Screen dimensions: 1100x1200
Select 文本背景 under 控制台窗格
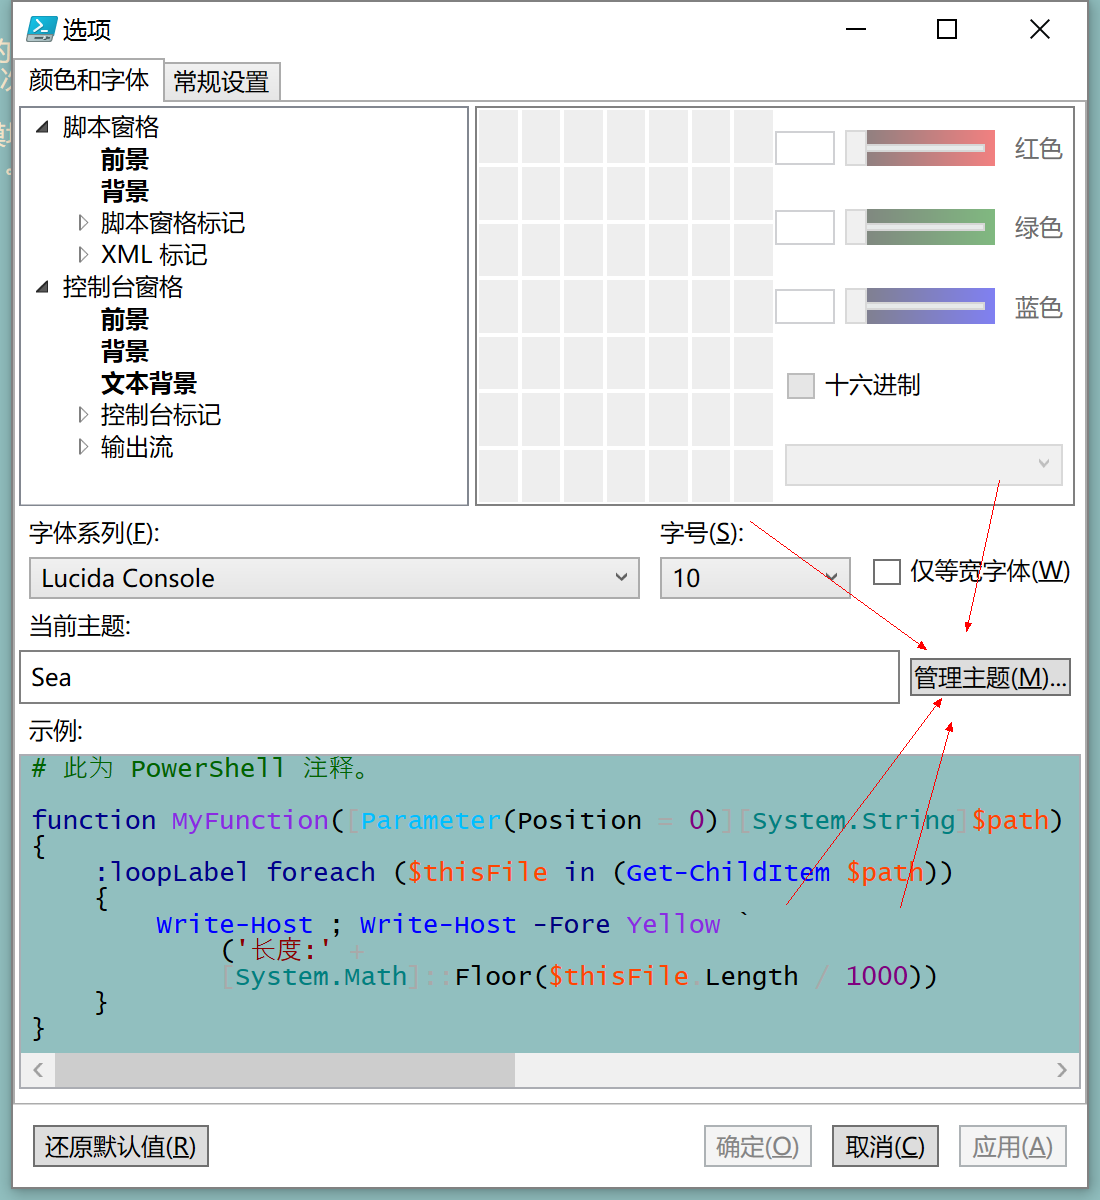148,383
